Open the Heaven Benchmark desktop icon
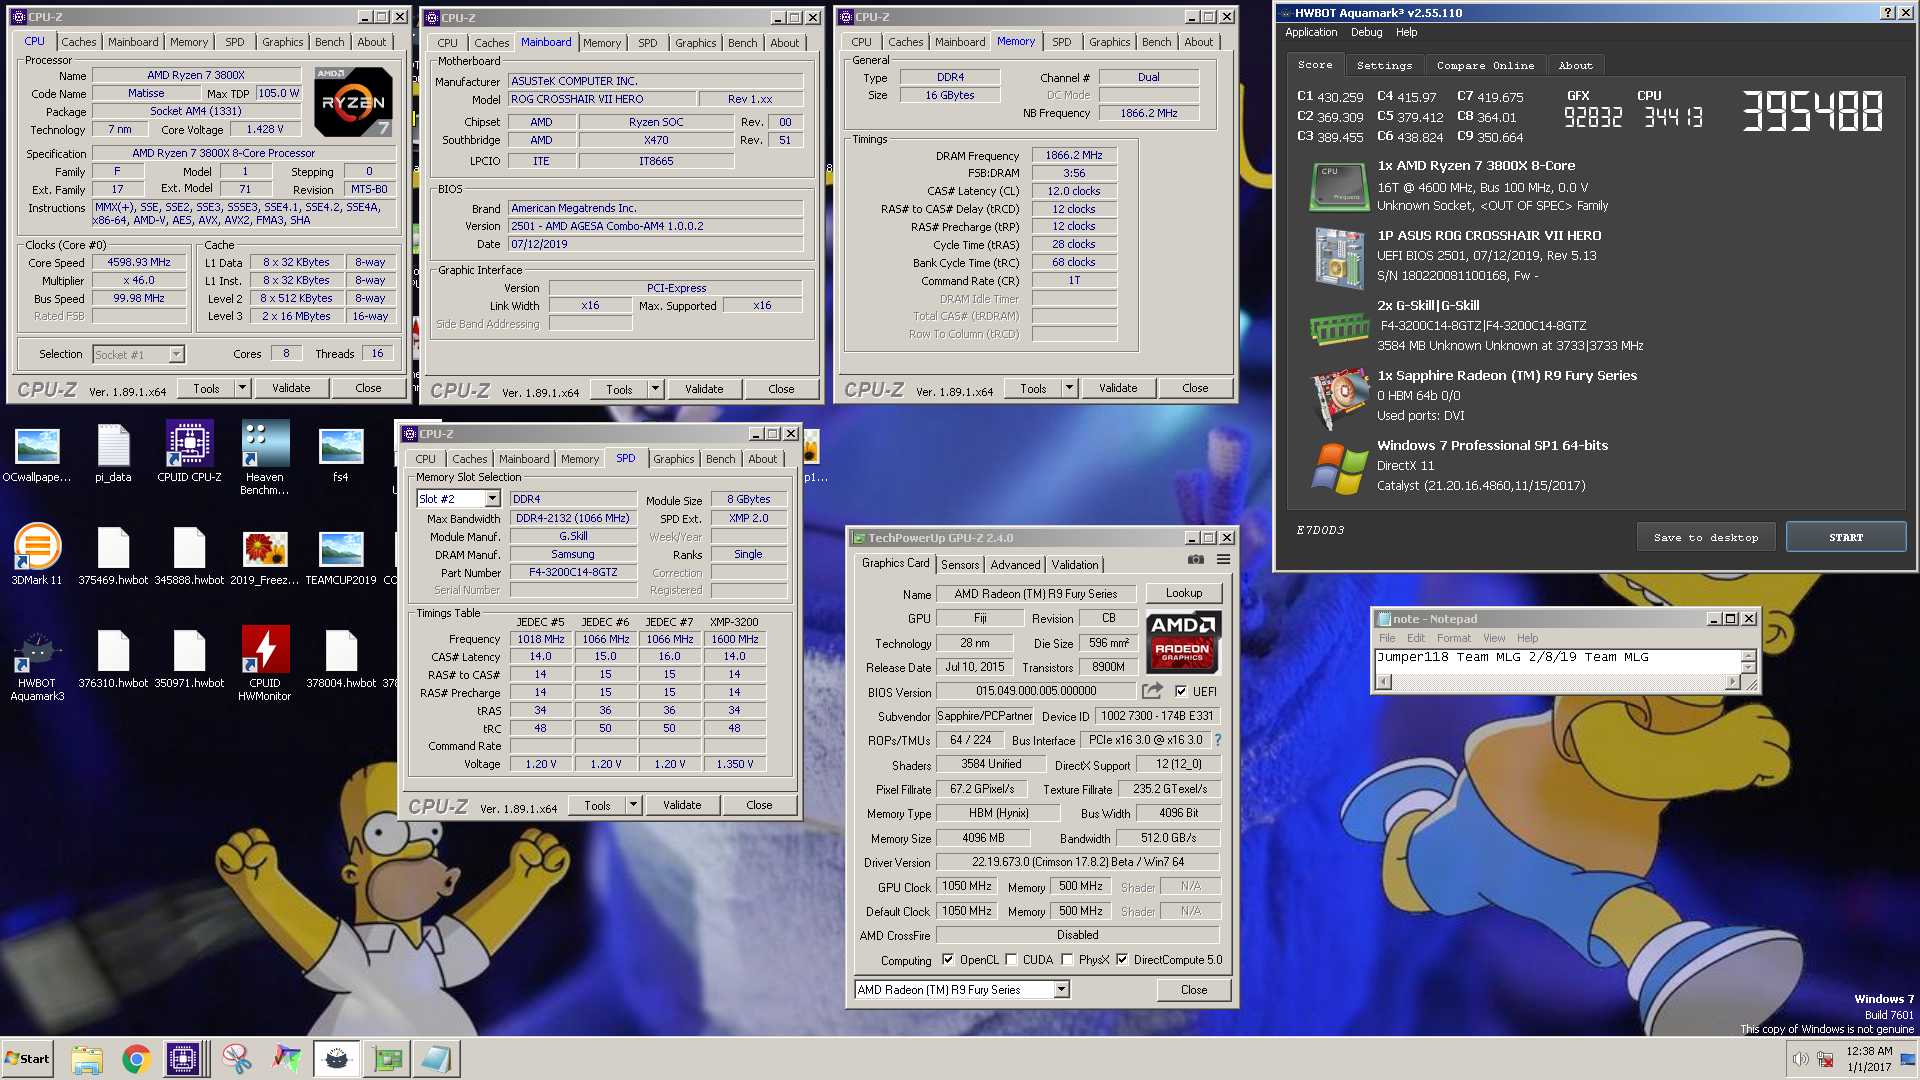 click(265, 458)
